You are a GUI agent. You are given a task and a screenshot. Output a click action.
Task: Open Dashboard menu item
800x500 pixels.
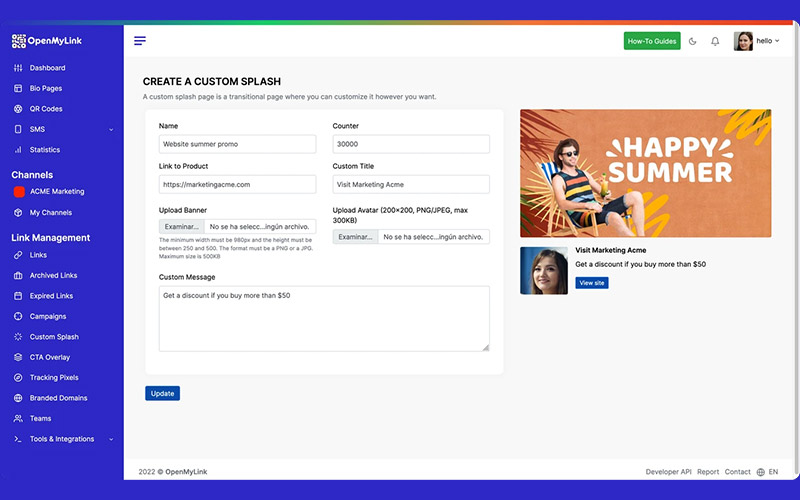pos(47,68)
